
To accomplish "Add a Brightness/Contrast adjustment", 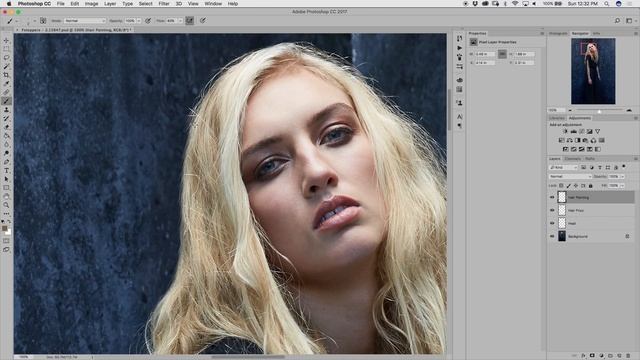I will pos(565,131).
